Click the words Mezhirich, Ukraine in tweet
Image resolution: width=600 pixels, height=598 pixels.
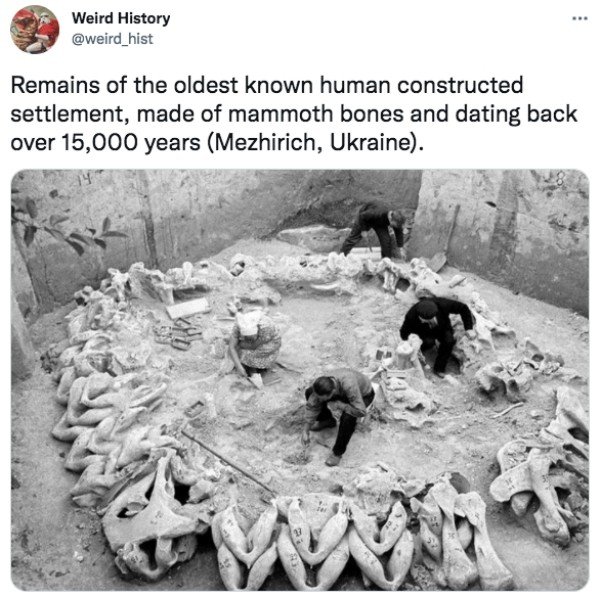click(x=313, y=143)
